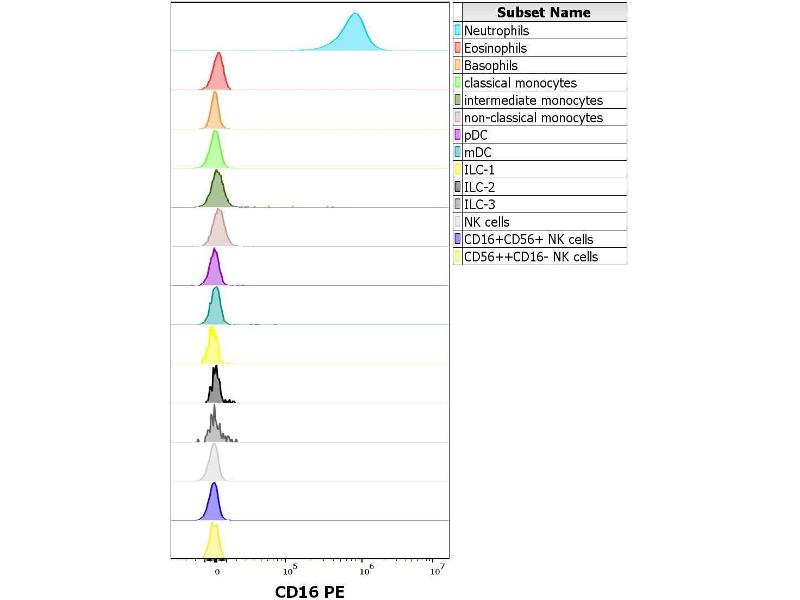Click the ILC-2 black color swatch
800x600 pixels.
point(458,187)
